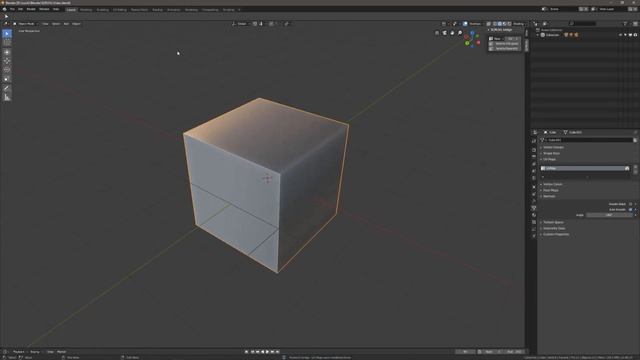Jump to the end frame button

278,352
